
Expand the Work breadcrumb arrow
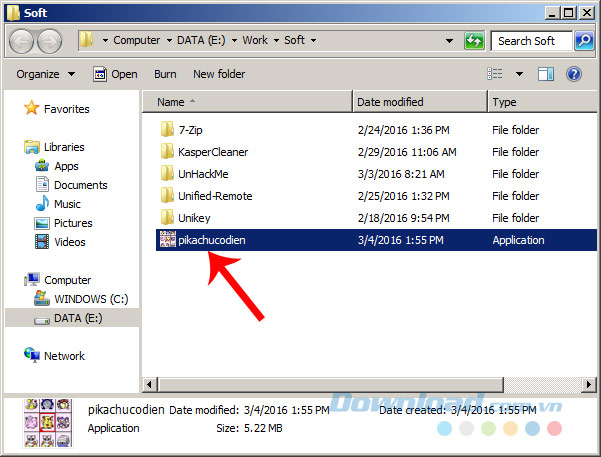point(276,40)
